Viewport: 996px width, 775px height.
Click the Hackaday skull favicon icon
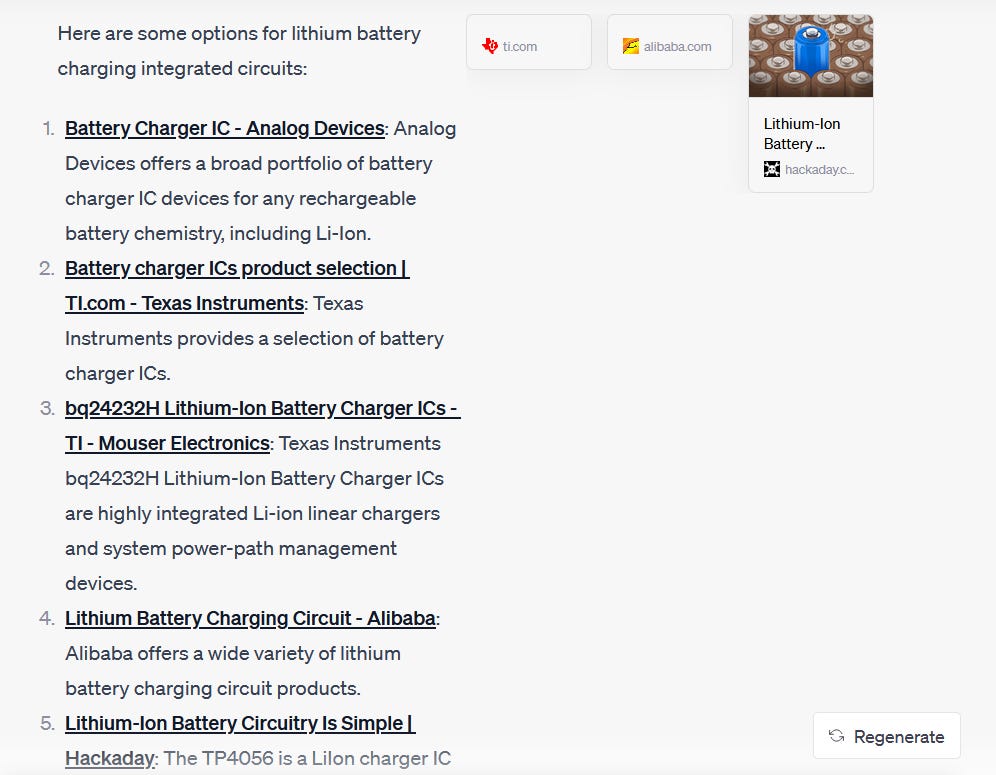[772, 169]
